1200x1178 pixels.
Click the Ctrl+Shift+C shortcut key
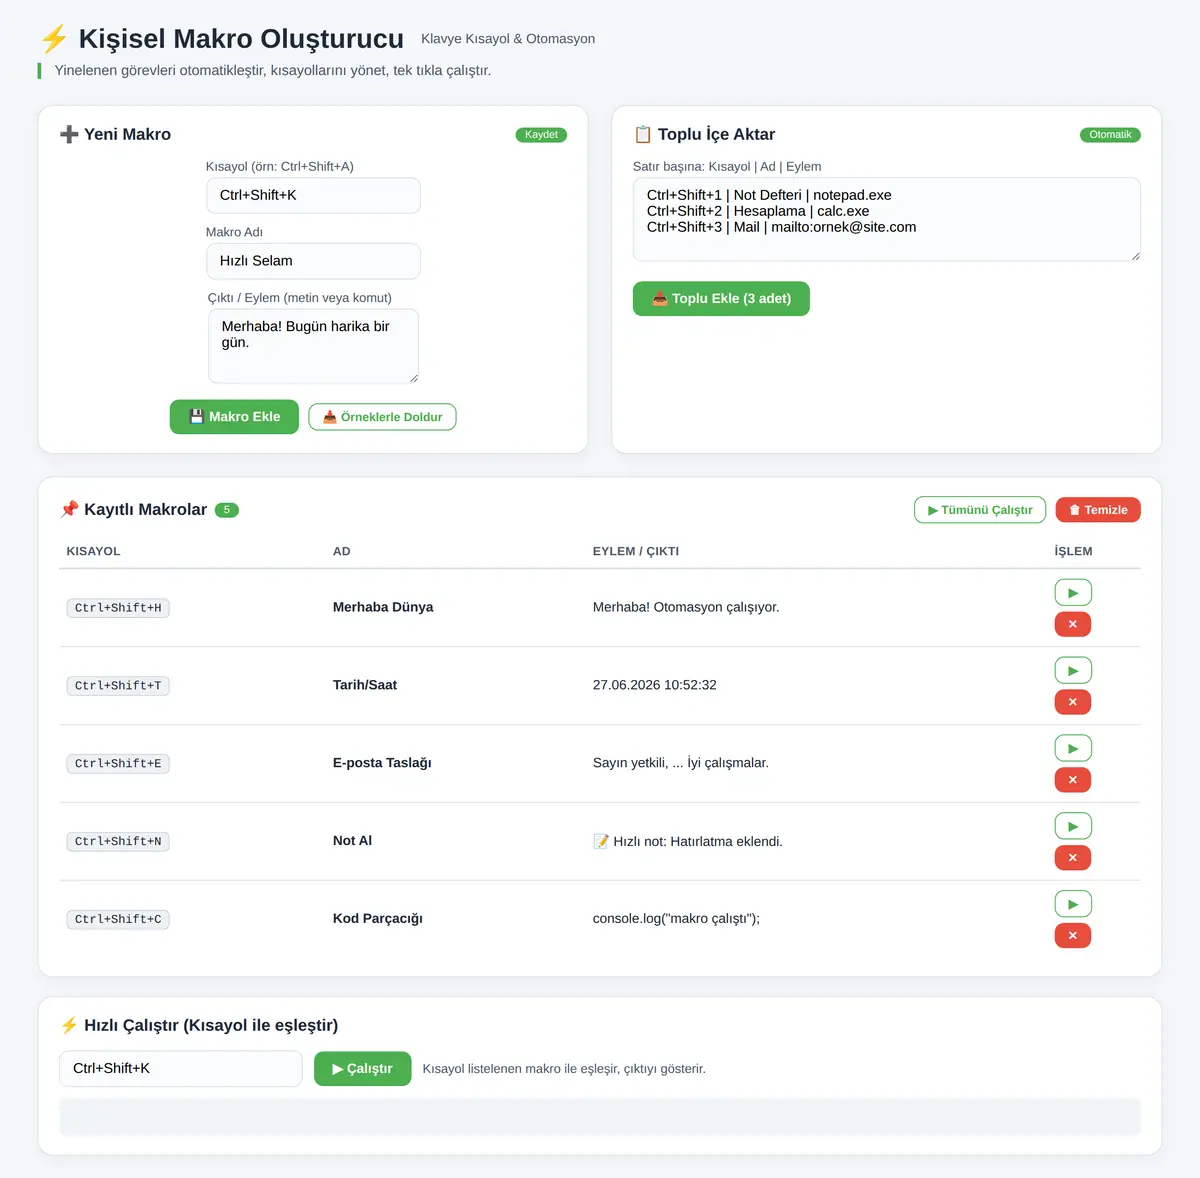click(118, 920)
